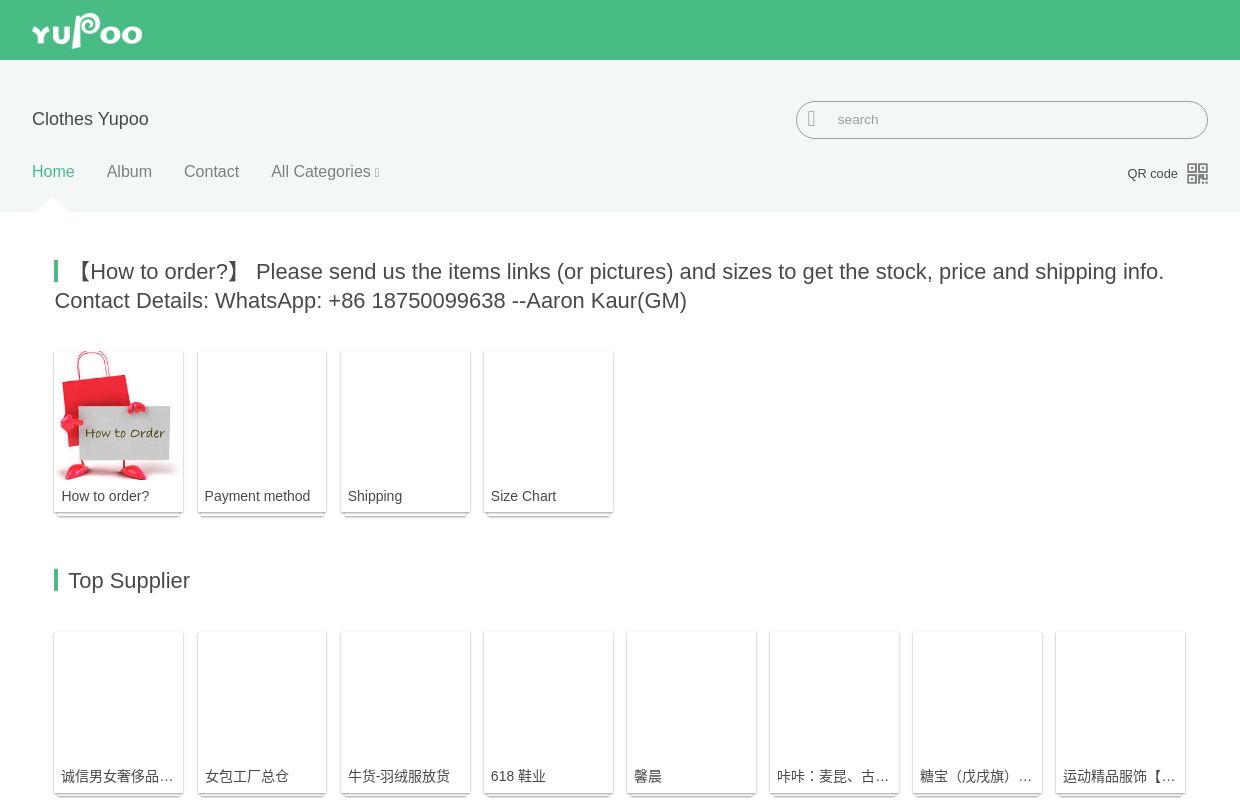Click the Clothes Yupoo store title
Viewport: 1240px width, 800px height.
click(90, 119)
